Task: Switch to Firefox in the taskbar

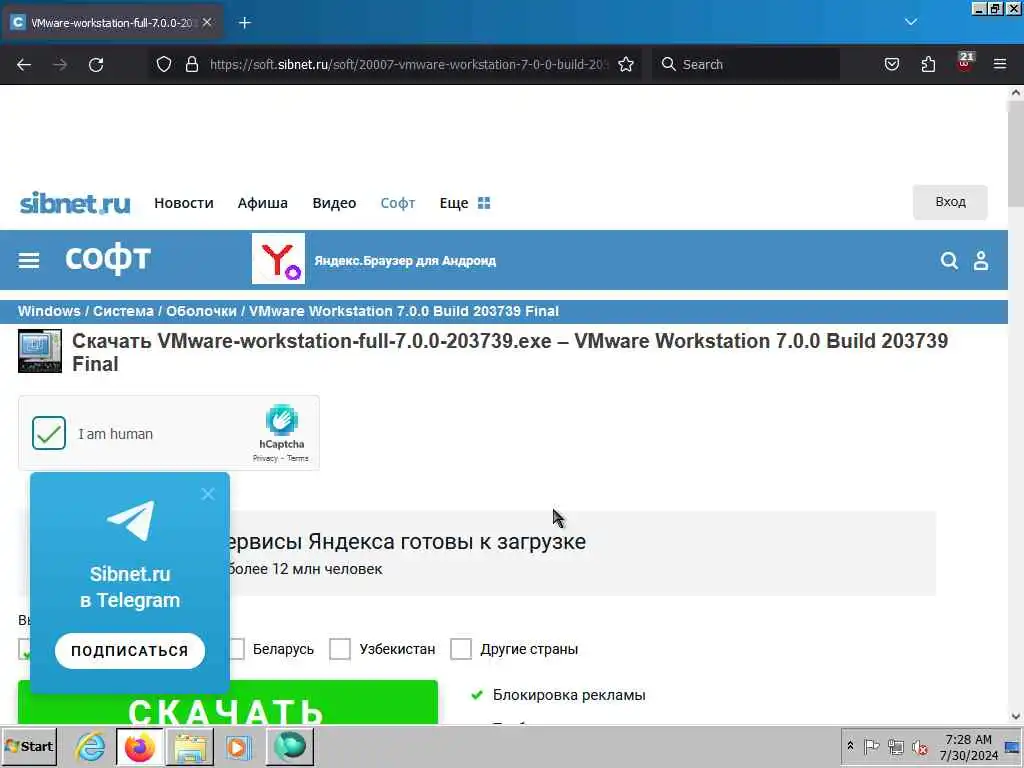Action: pos(139,746)
